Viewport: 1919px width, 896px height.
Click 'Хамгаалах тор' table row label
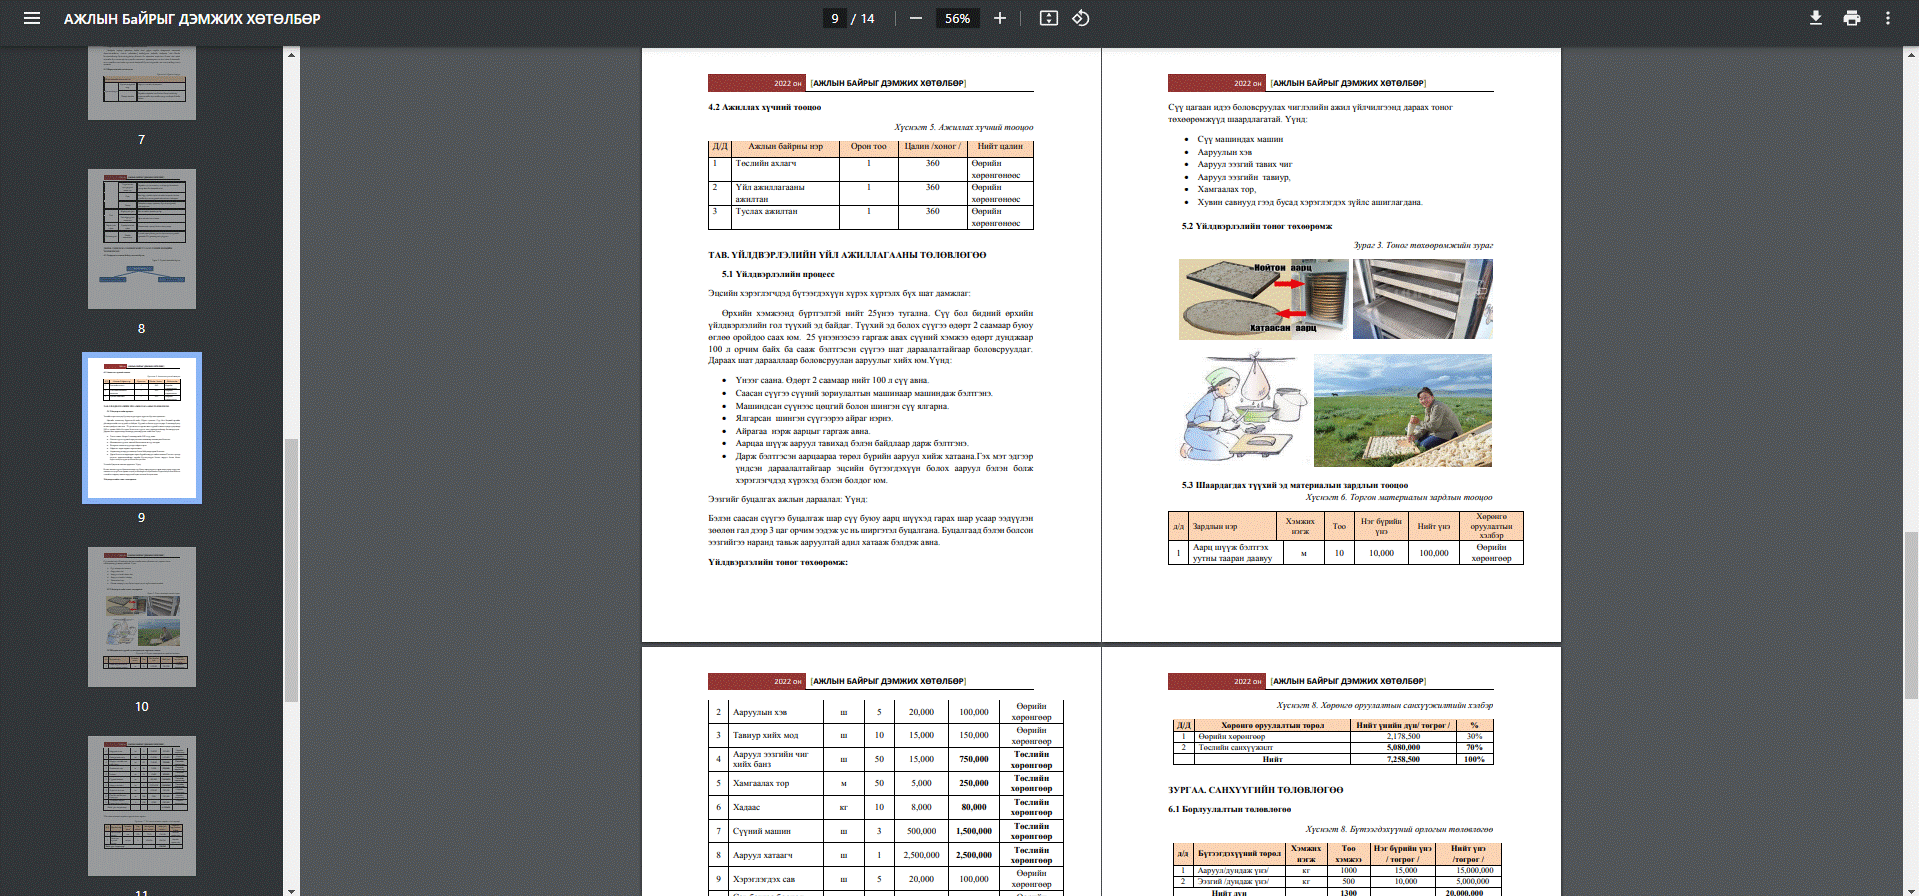[x=760, y=783]
